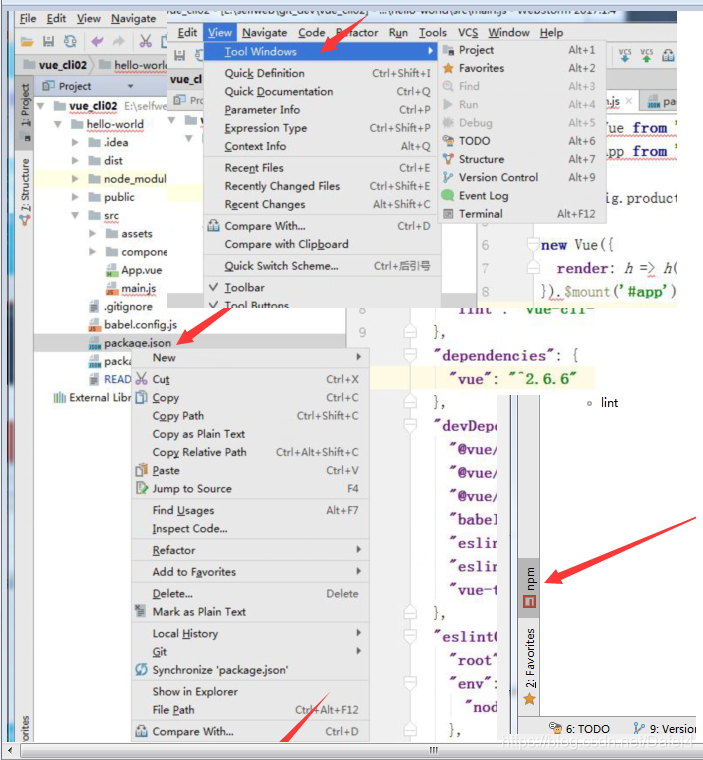
Task: Click the Structure side tab
Action: click(x=25, y=192)
